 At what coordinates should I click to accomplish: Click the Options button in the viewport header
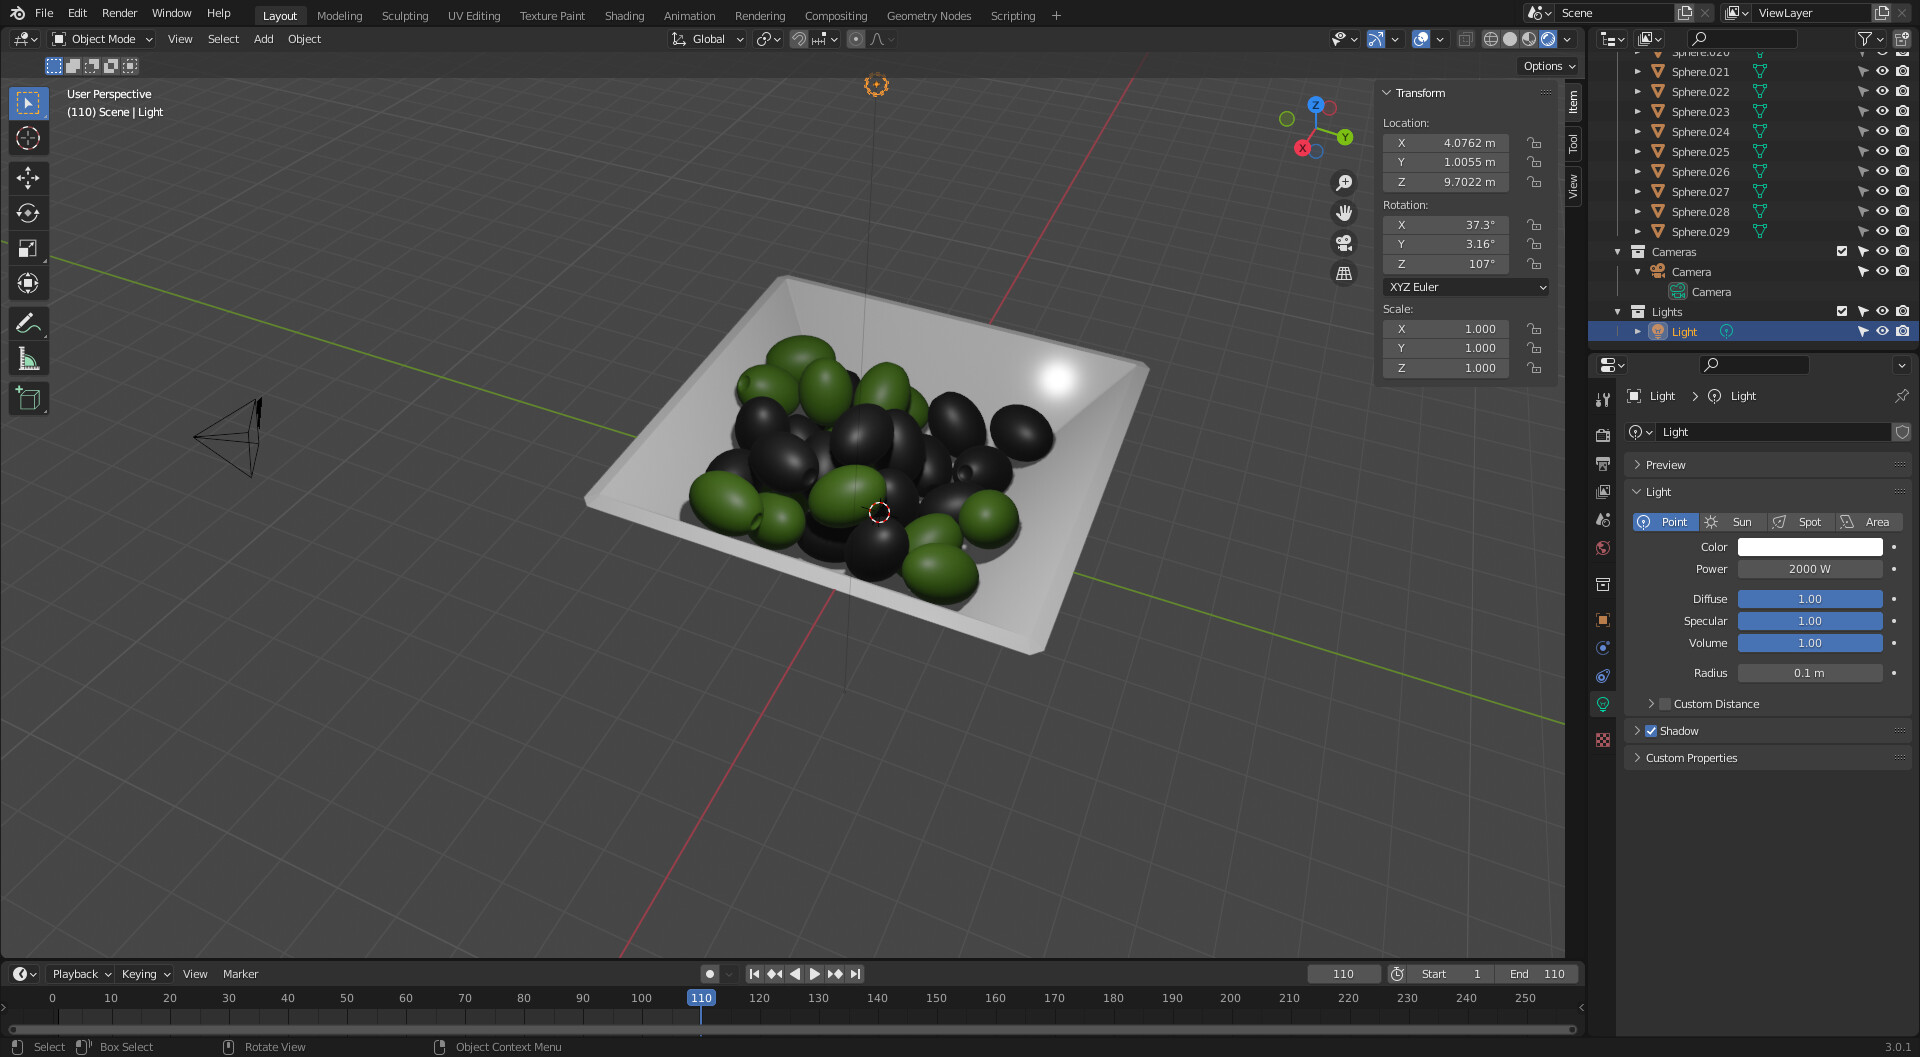click(1546, 65)
